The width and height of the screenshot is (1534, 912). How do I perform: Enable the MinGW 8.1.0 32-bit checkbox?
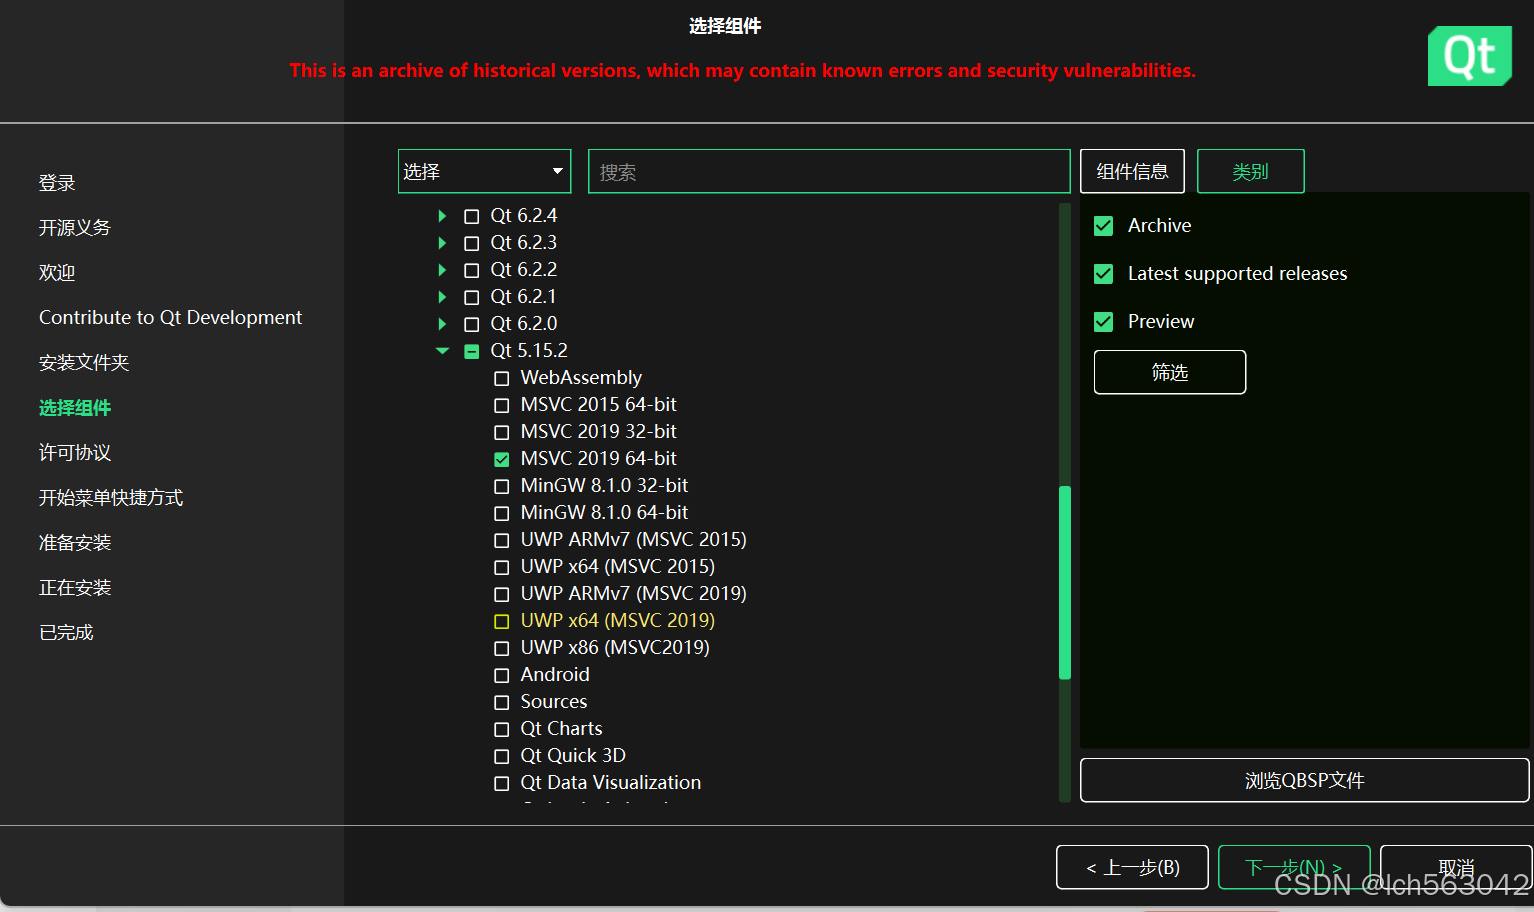tap(502, 486)
